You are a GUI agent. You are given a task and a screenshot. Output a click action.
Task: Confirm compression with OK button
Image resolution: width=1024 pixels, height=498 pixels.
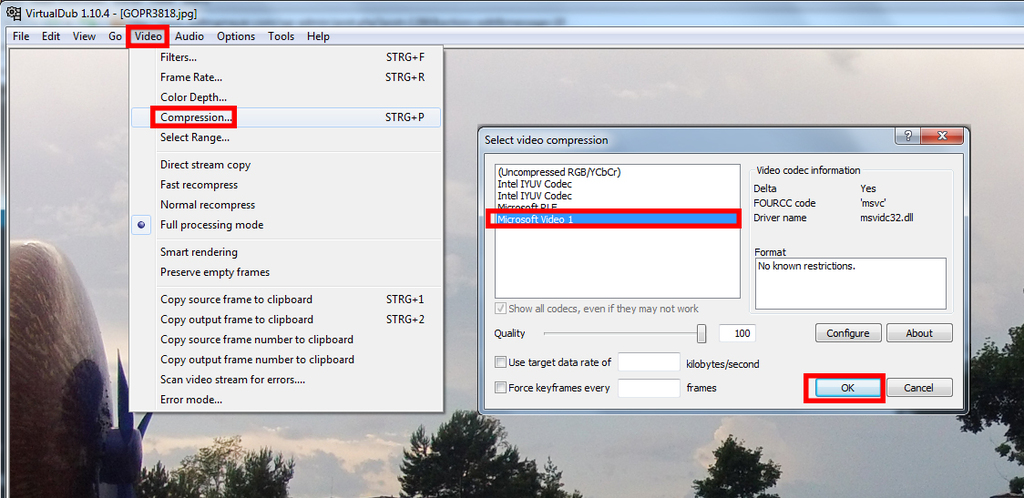click(848, 388)
